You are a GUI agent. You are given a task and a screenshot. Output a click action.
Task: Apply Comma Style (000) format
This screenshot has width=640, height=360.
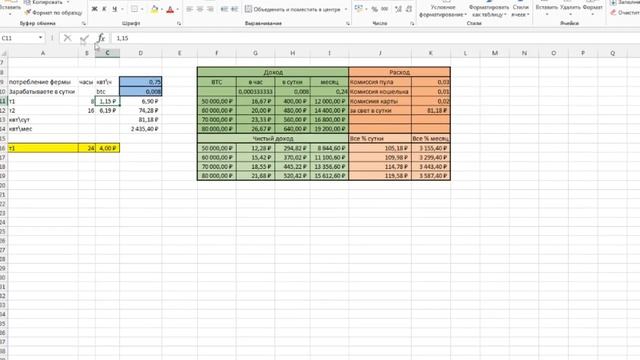click(x=384, y=9)
